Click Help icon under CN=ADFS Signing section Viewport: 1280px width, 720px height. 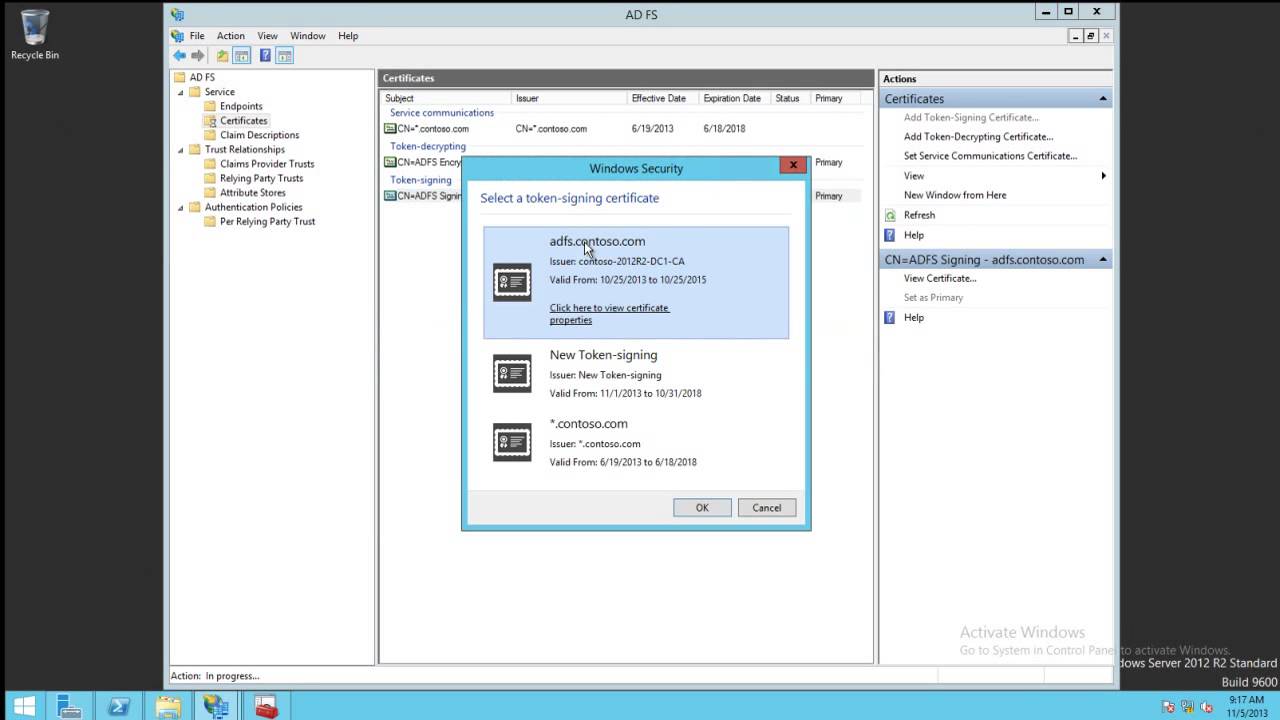point(890,317)
